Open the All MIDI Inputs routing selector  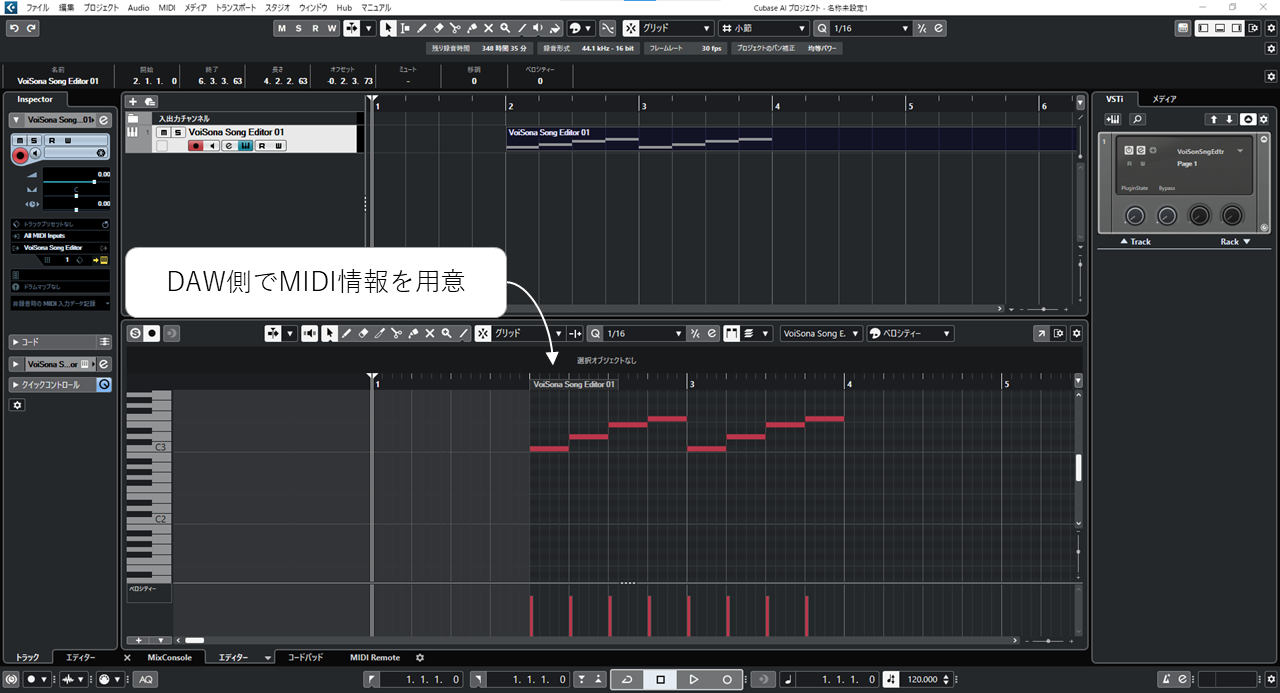tap(60, 235)
